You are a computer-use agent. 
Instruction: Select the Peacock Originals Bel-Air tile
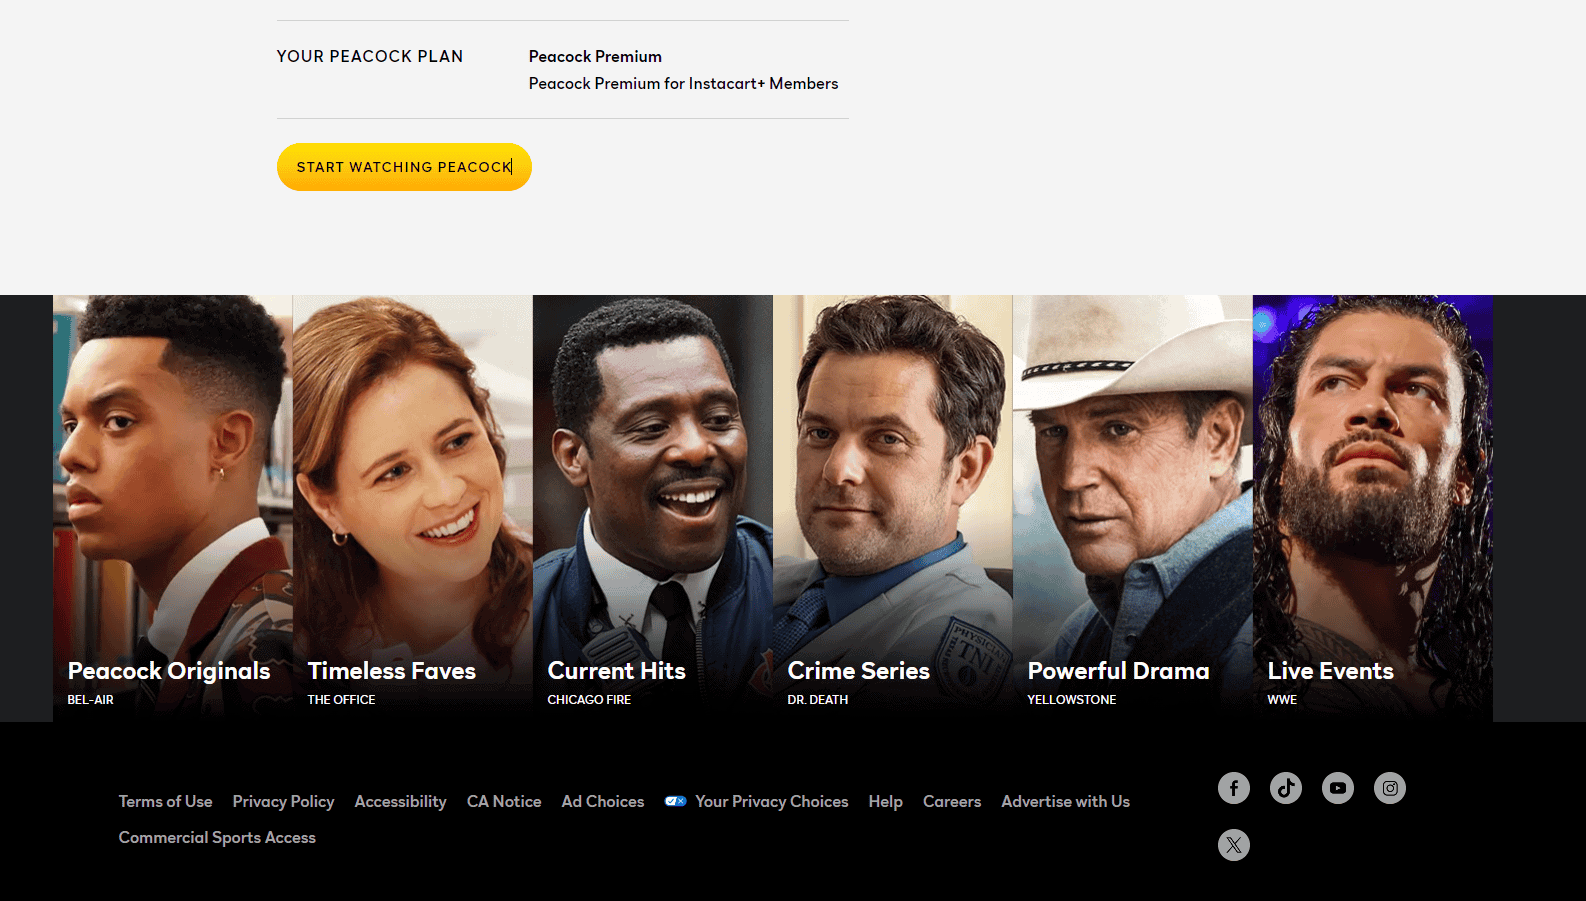coord(172,508)
